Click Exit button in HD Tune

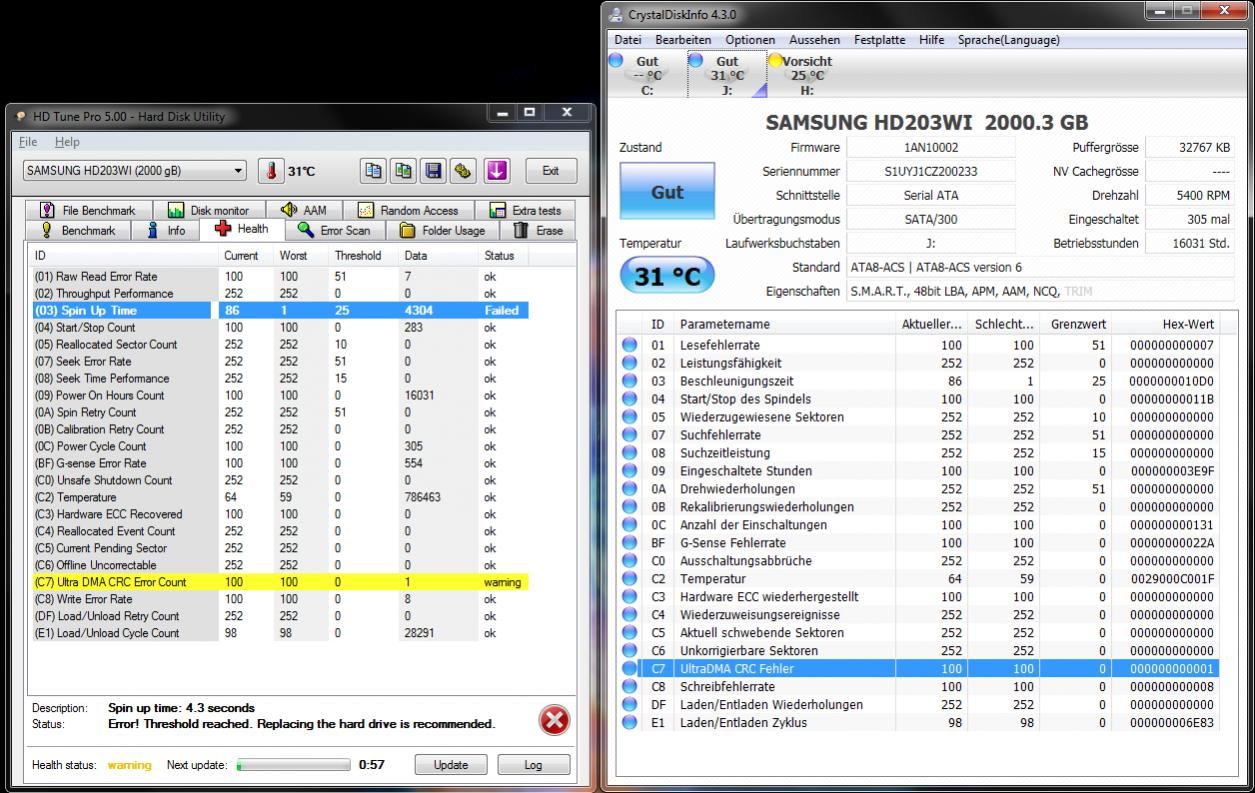(551, 171)
